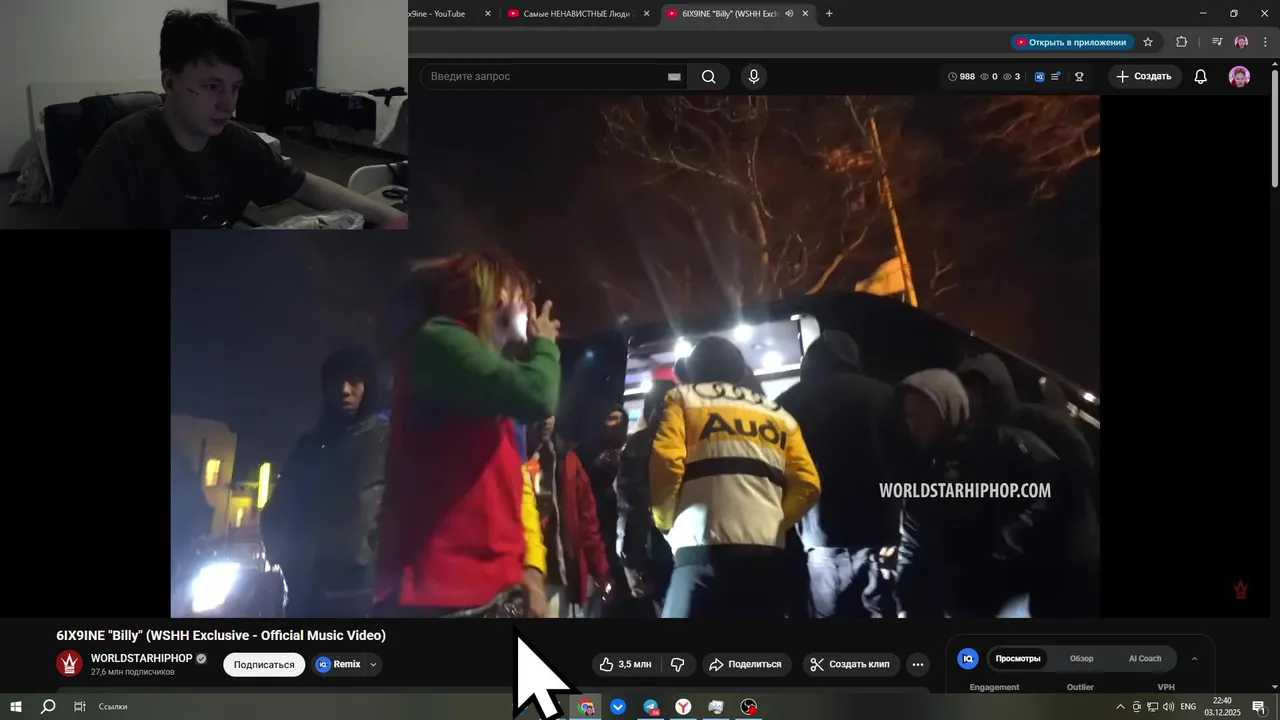Open the blue chevron app icon on the taskbar
This screenshot has height=720, width=1280.
tap(618, 707)
